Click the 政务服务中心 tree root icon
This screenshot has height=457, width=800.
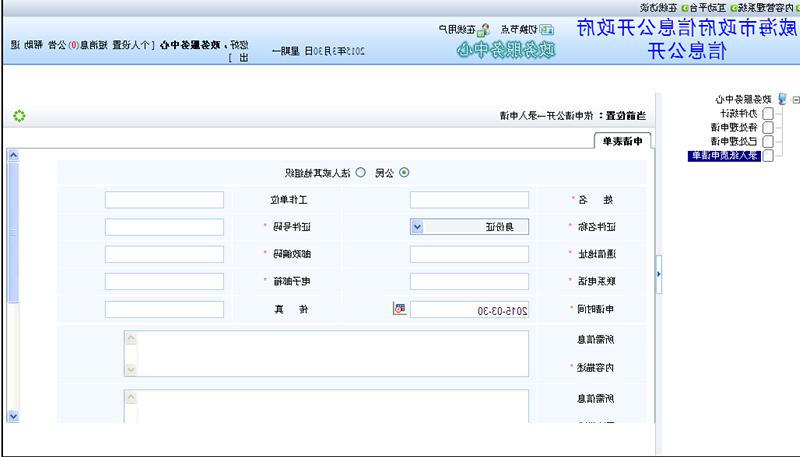click(x=782, y=98)
